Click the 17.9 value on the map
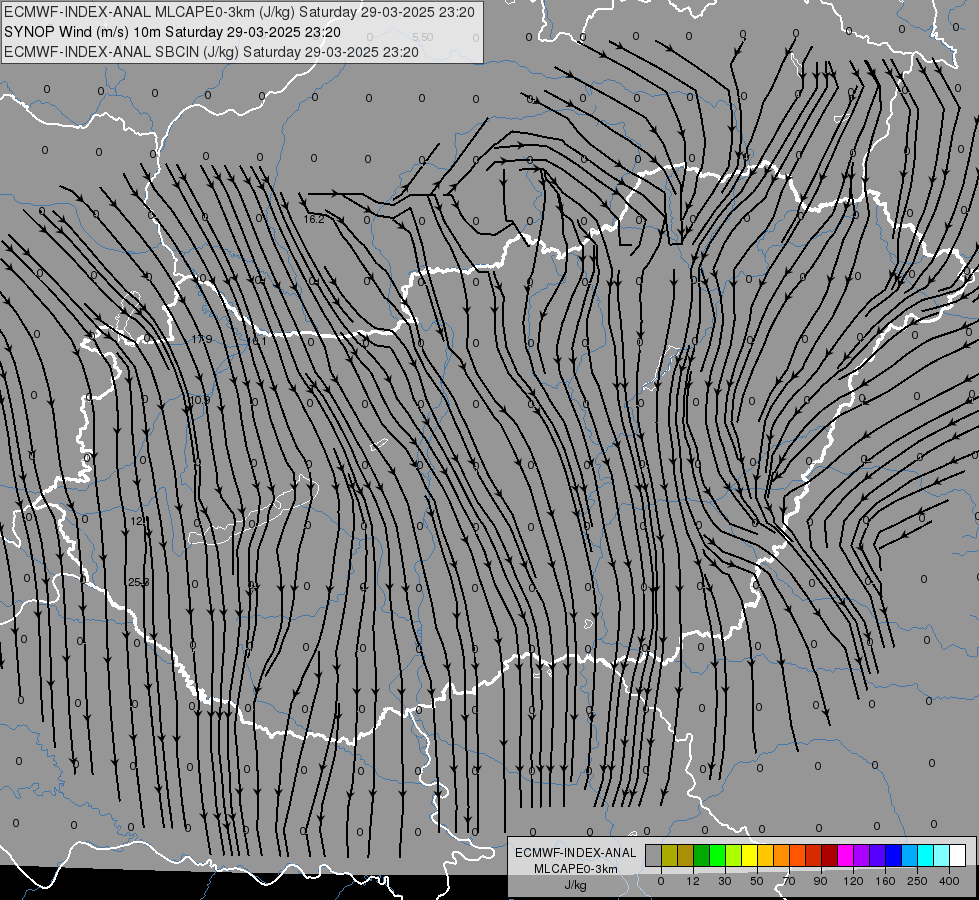The width and height of the screenshot is (979, 900). (x=202, y=340)
